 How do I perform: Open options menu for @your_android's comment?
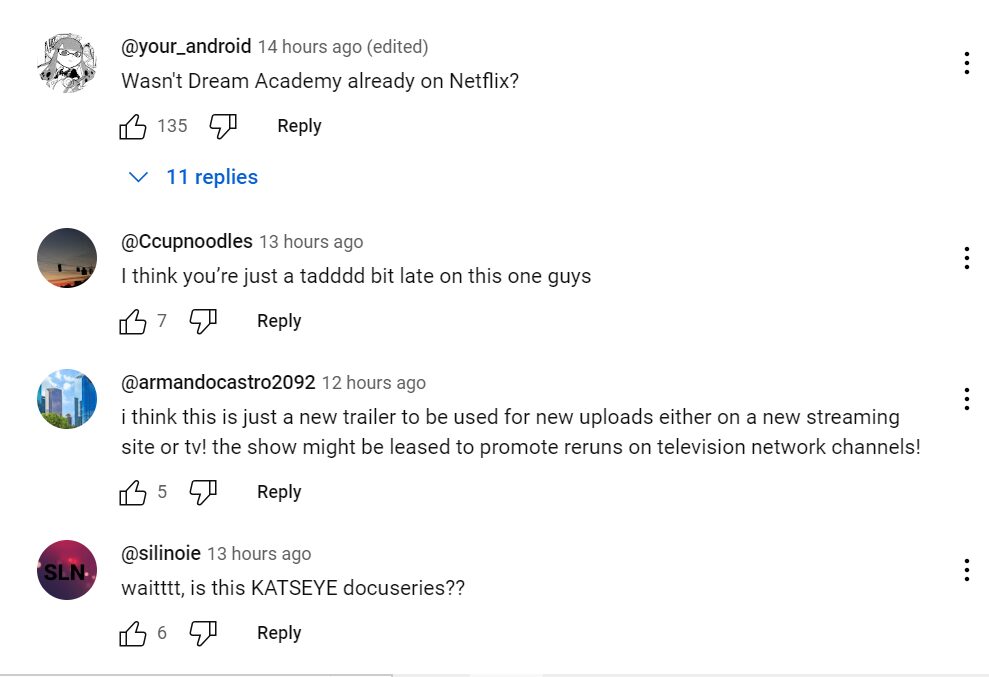tap(966, 63)
